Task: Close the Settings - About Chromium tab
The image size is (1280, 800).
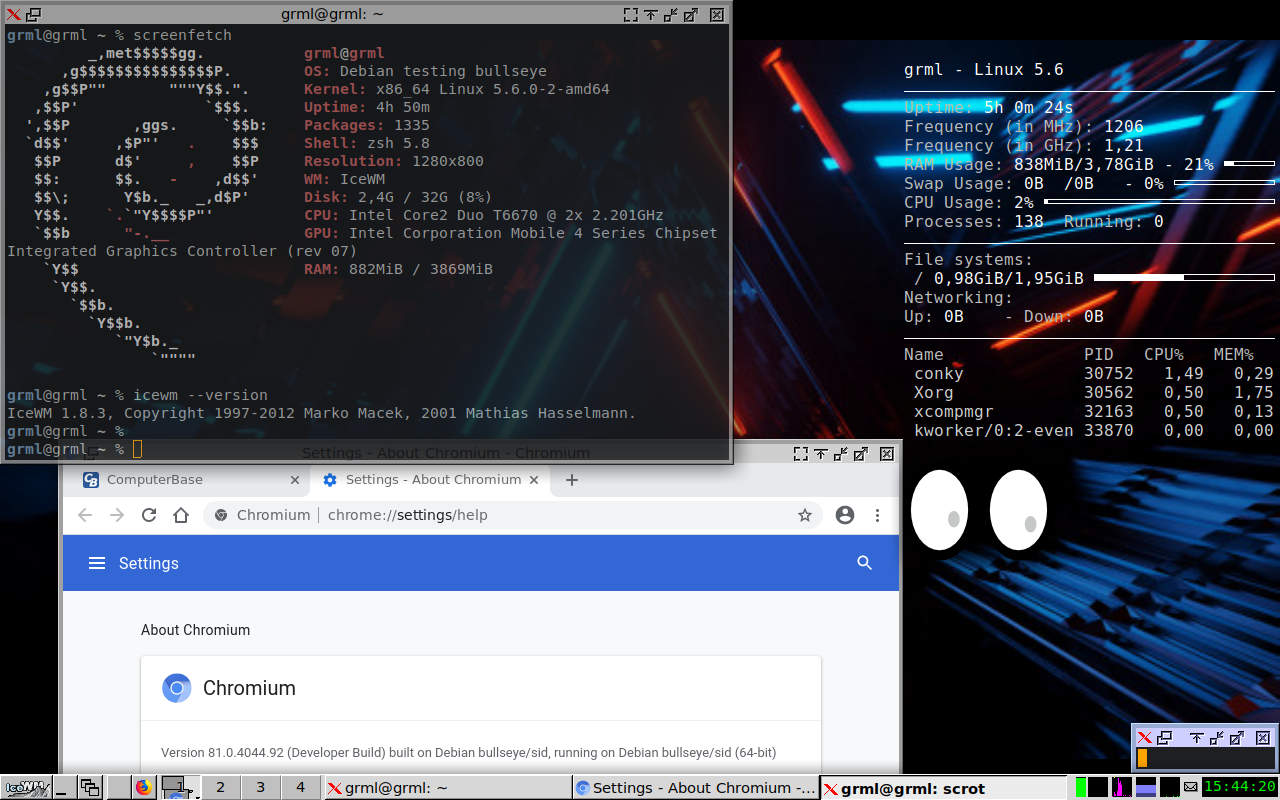Action: point(535,480)
